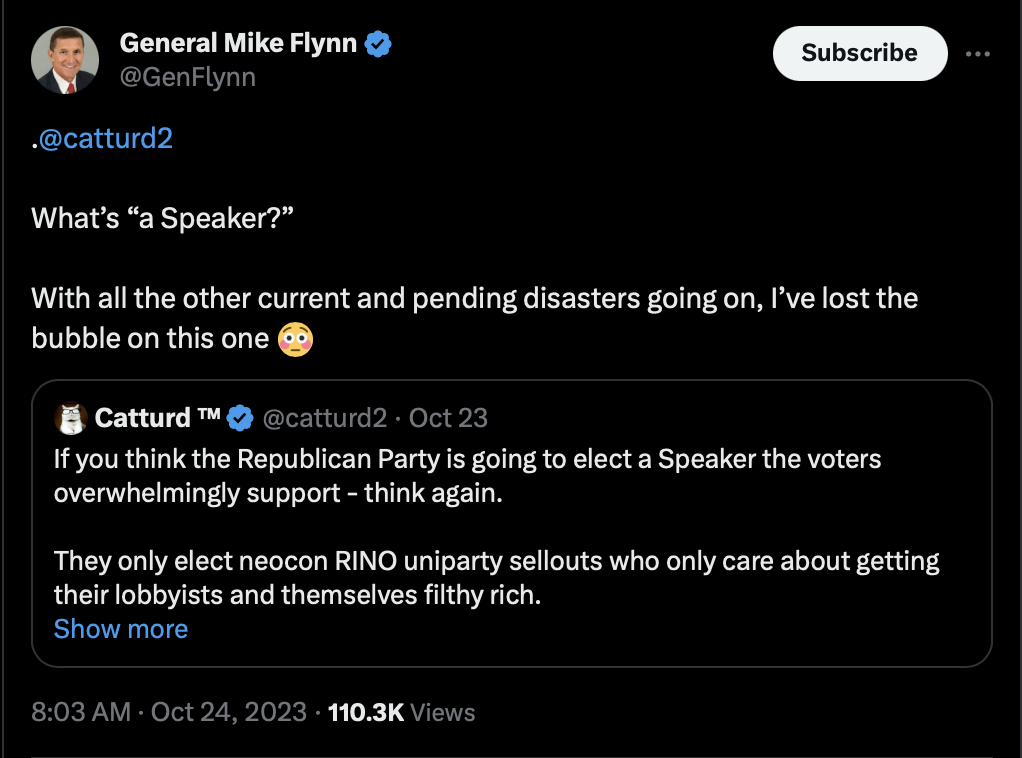This screenshot has height=758, width=1022.
Task: Open the Catturd ™ display name
Action: pyautogui.click(x=157, y=418)
